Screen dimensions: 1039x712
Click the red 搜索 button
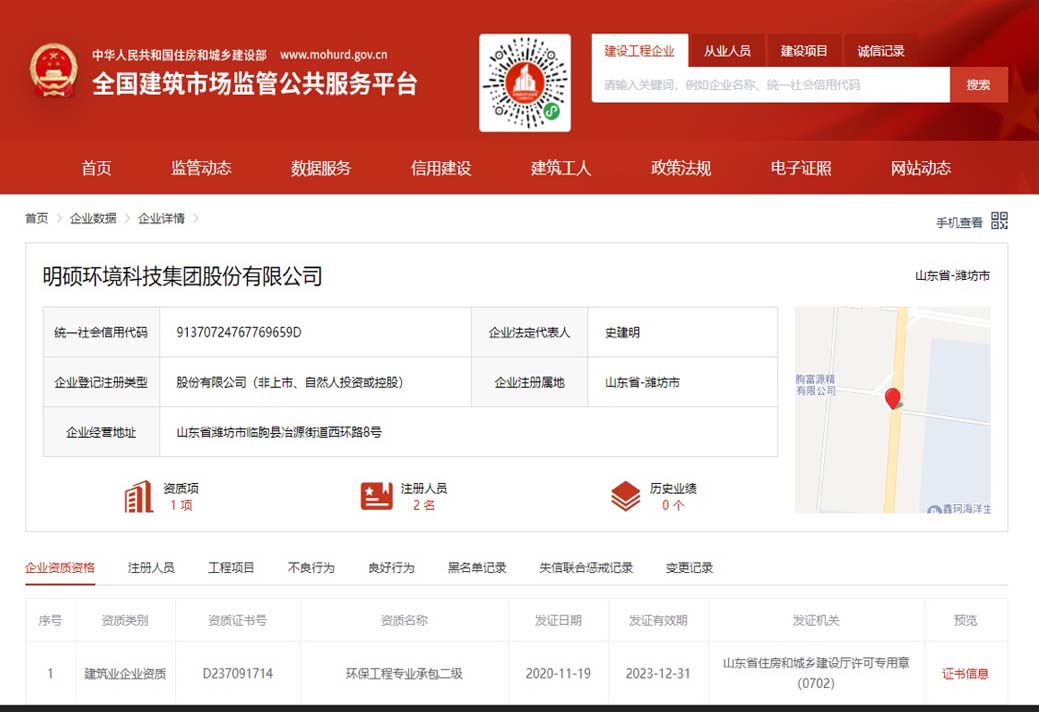979,85
